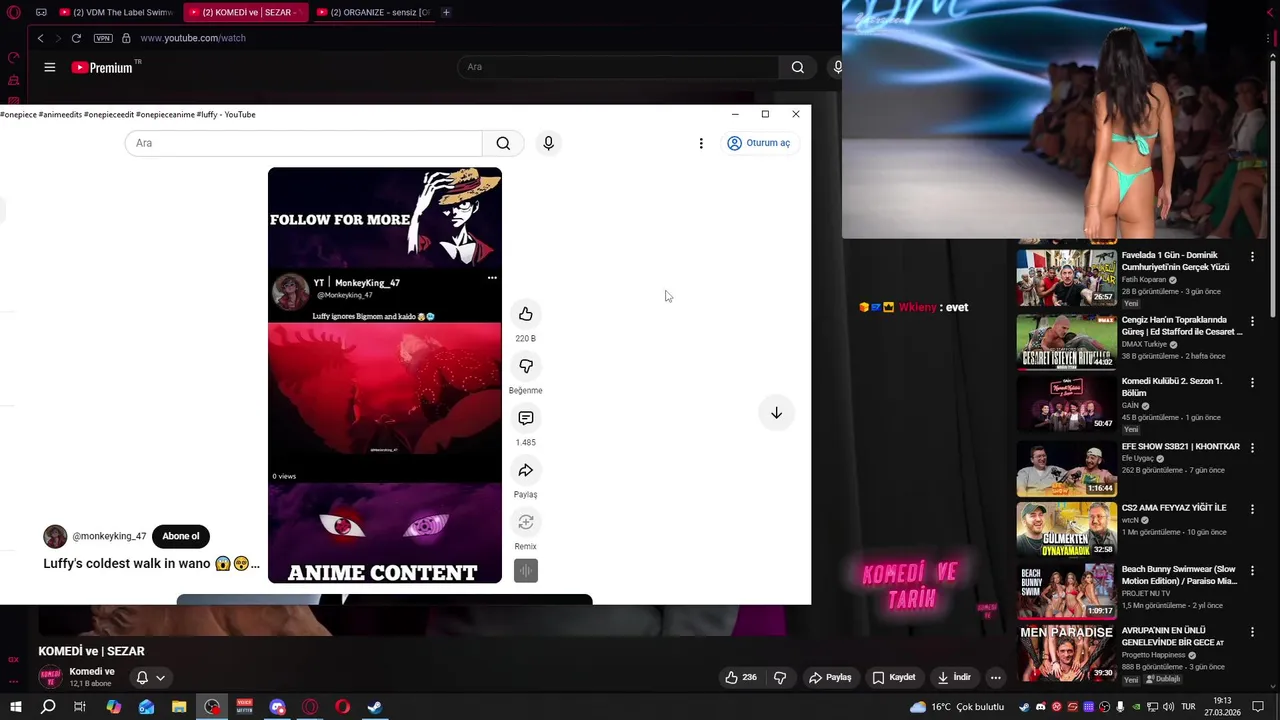Click the www.youtube.com/watch address bar
This screenshot has height=720, width=1280.
[x=193, y=38]
